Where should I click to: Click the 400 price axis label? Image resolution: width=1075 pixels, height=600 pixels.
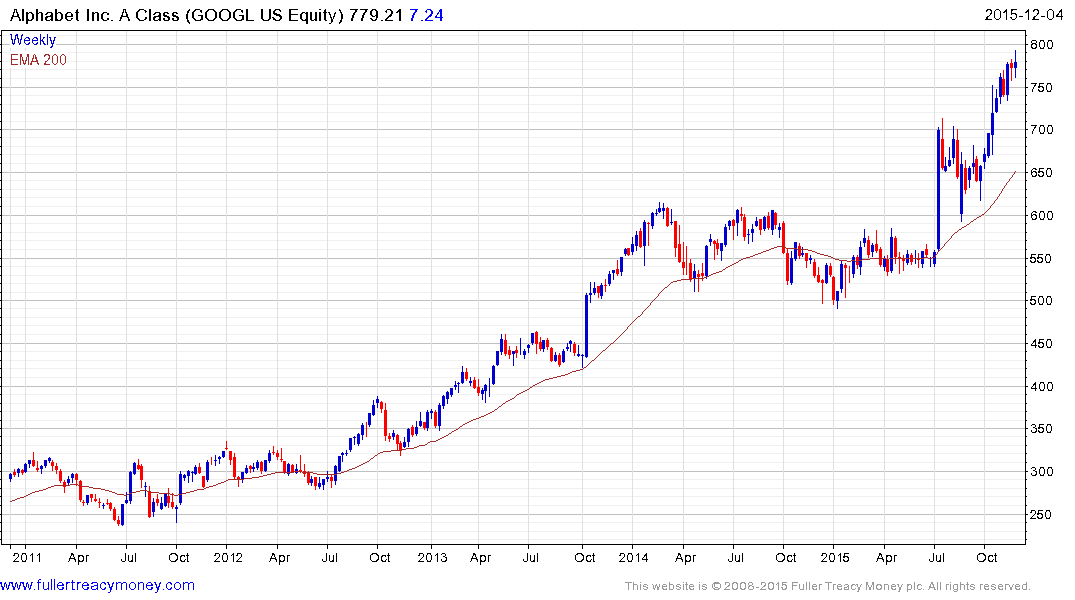pos(1041,386)
